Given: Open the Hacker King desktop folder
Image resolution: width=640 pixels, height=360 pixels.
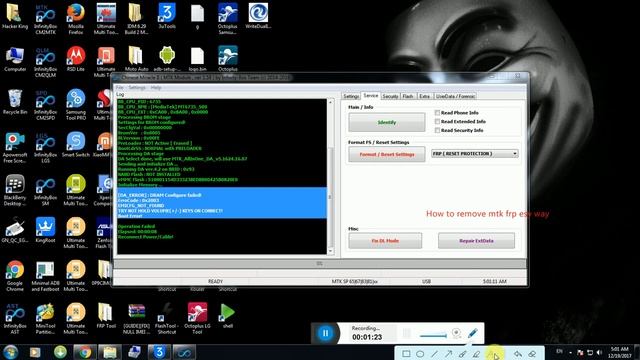Looking at the screenshot, I should [15, 16].
